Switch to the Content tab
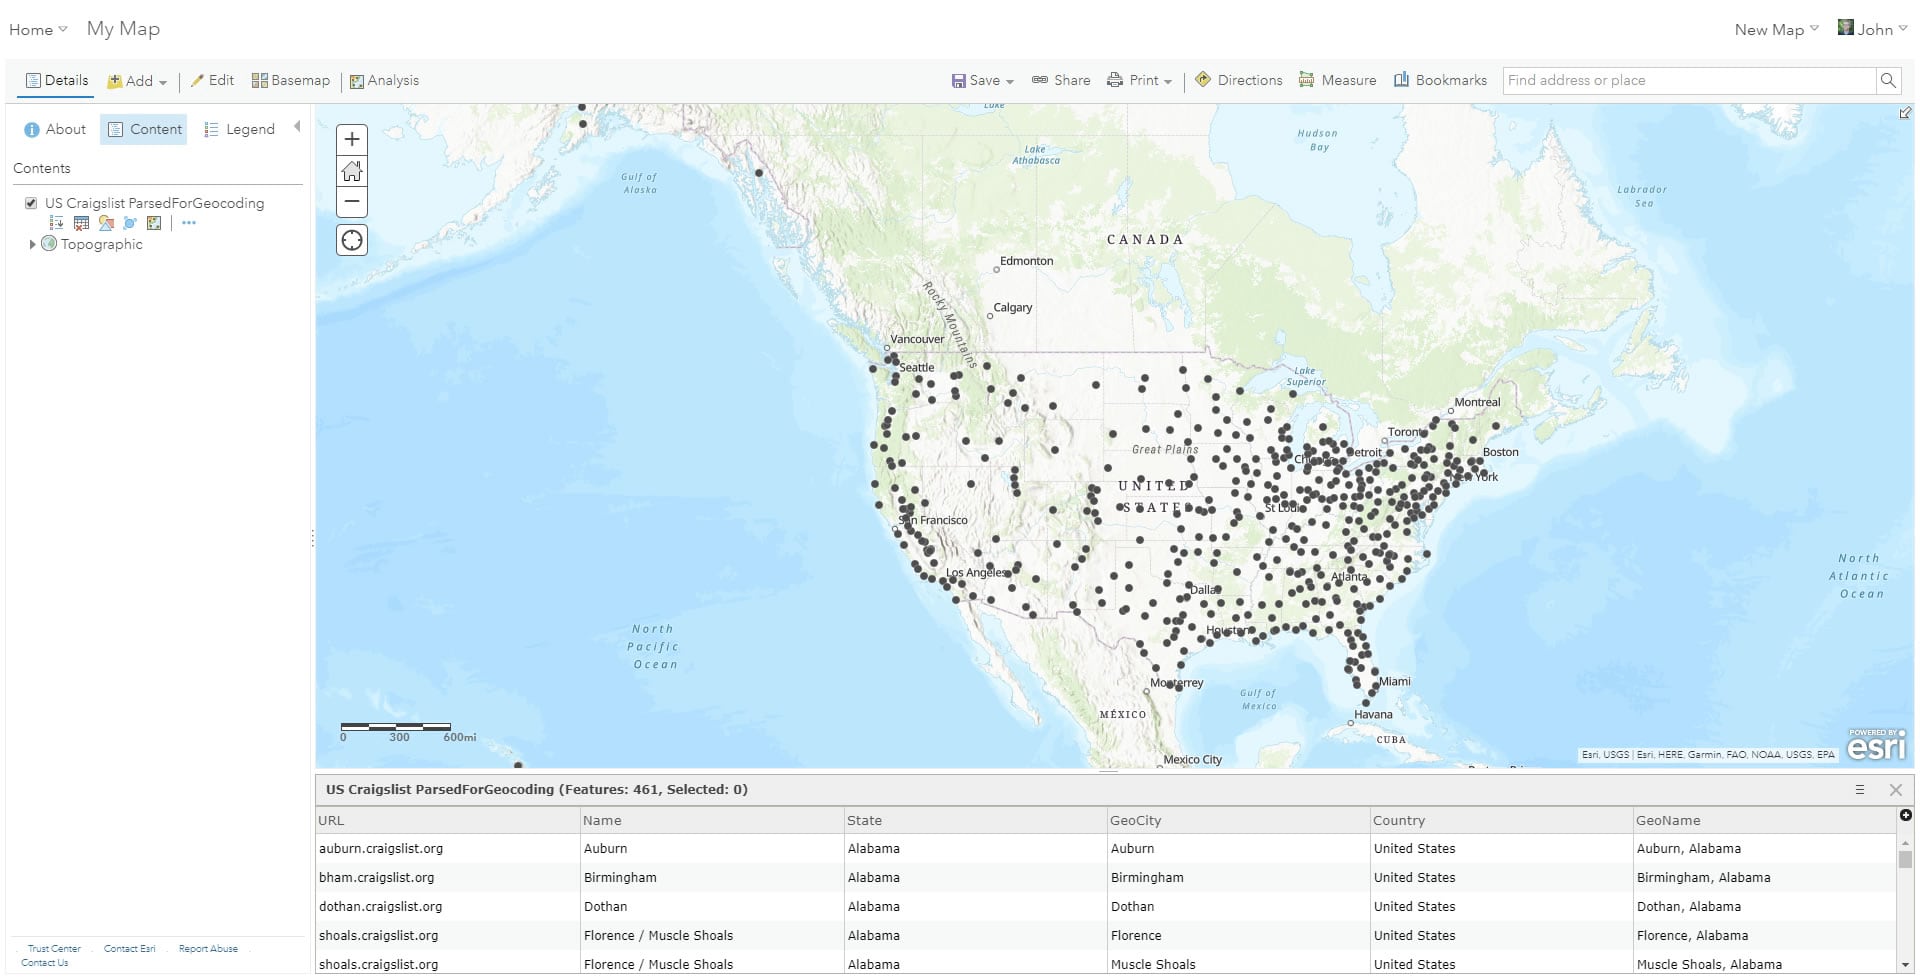The height and width of the screenshot is (978, 1920). click(x=144, y=129)
